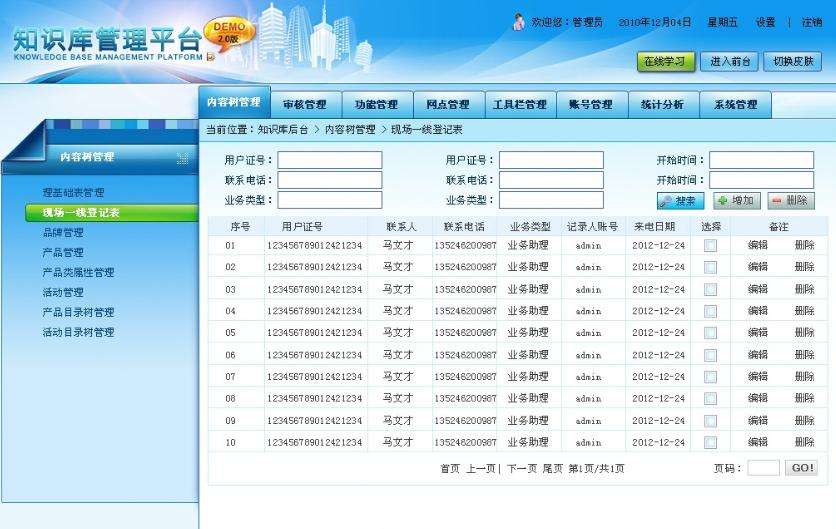This screenshot has height=529, width=836.
Task: Click the 记录人账号 column header
Action: [592, 227]
